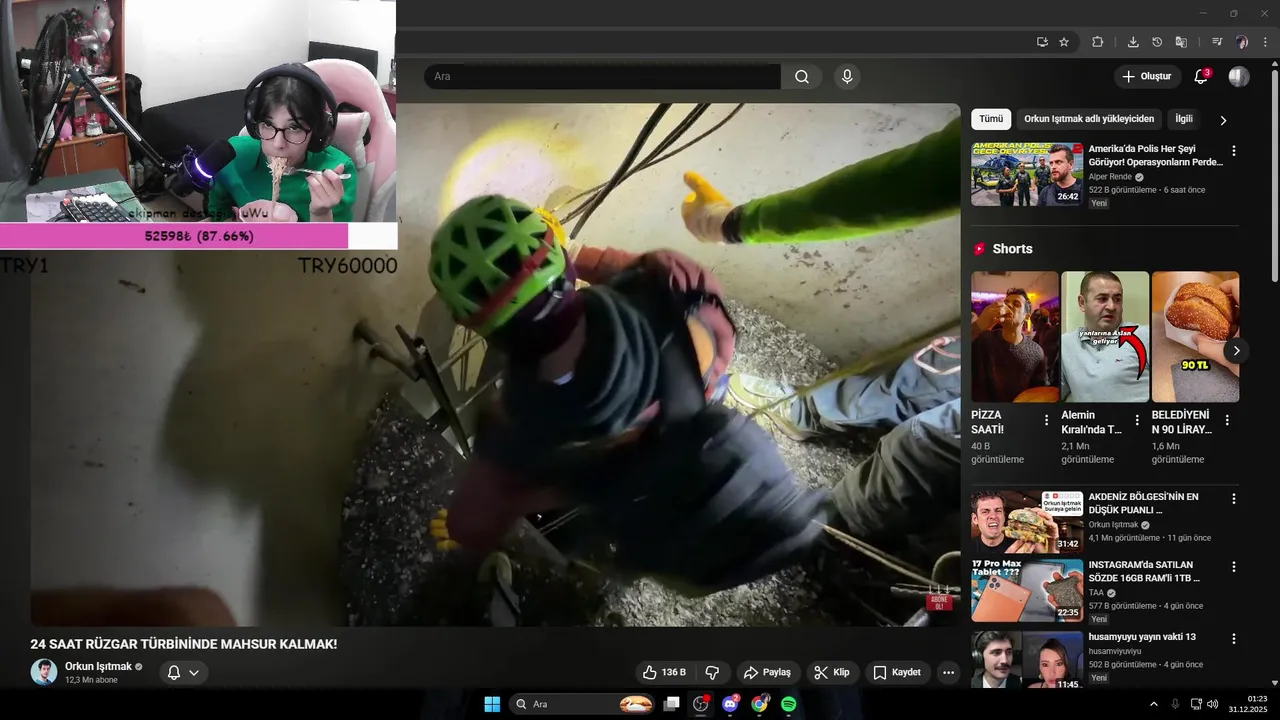Click in the YouTube Ara search field
The height and width of the screenshot is (720, 1280).
pos(602,77)
